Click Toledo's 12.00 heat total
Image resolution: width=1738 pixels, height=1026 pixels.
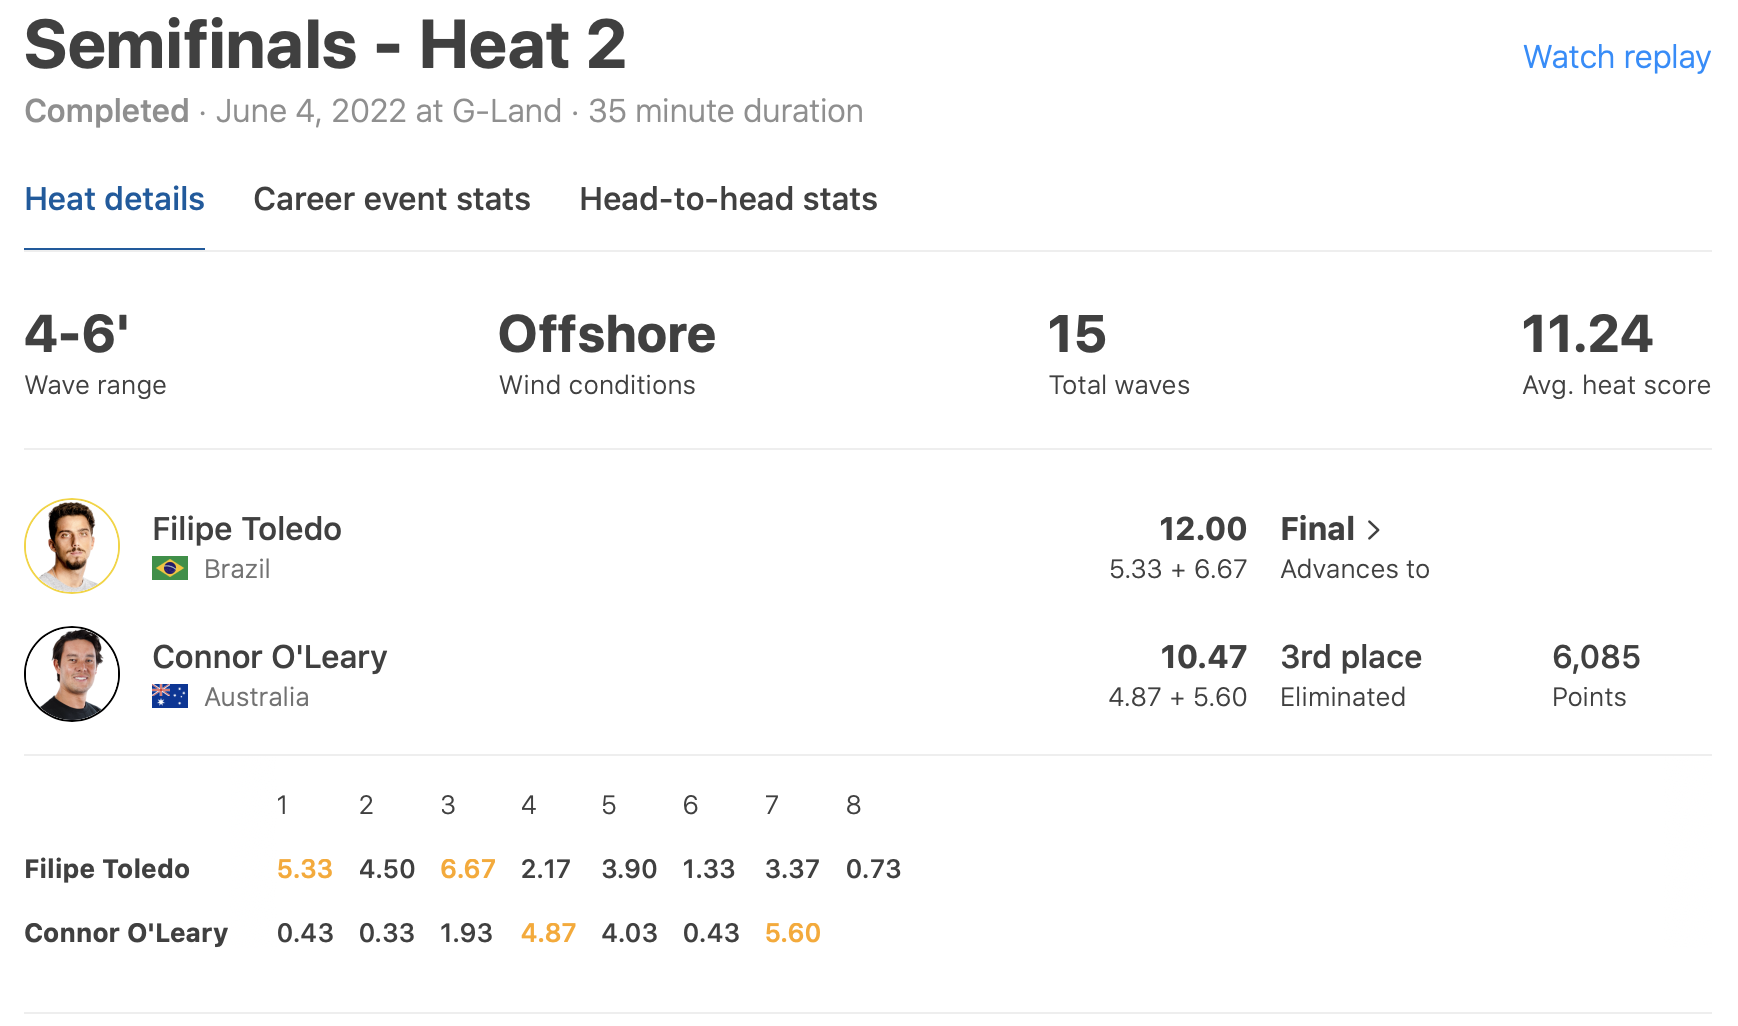(1202, 529)
